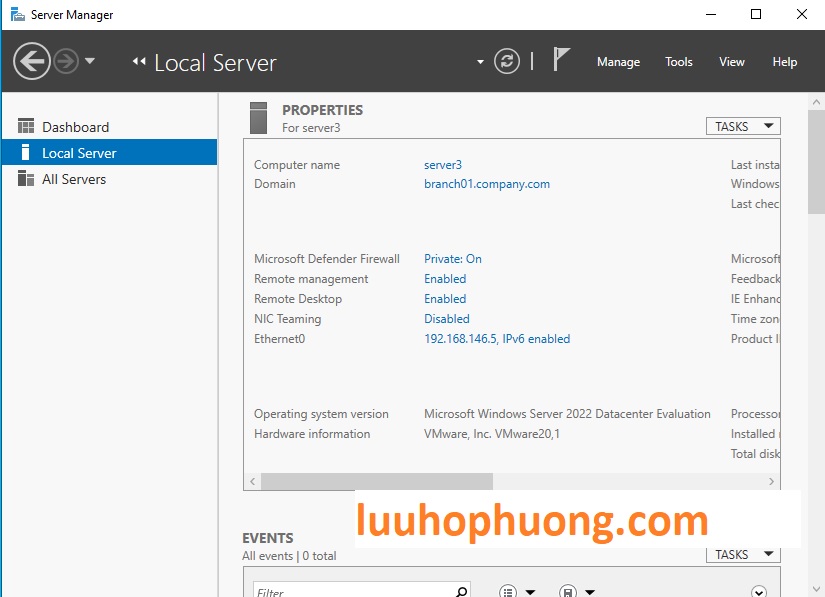Image resolution: width=825 pixels, height=597 pixels.
Task: Click the refresh icon in the toolbar
Action: (x=507, y=61)
